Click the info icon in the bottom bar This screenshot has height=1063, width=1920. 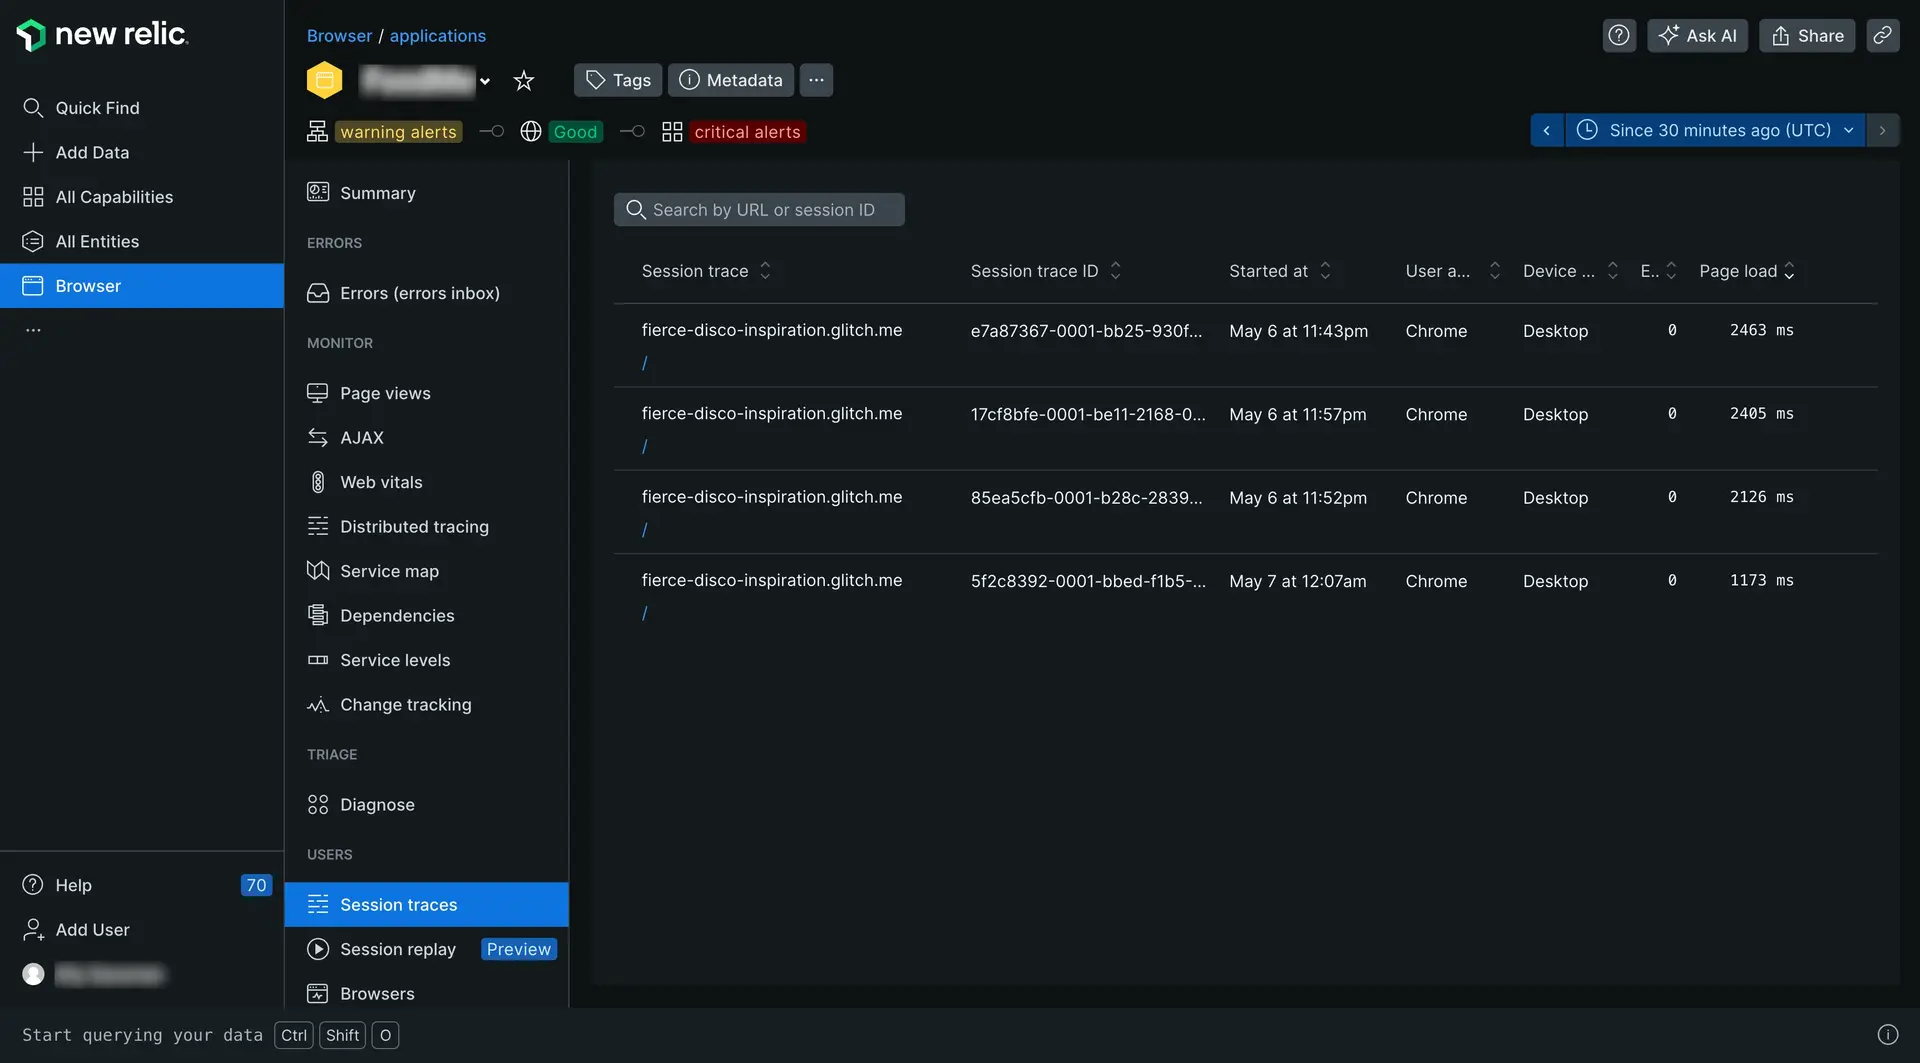point(1887,1035)
